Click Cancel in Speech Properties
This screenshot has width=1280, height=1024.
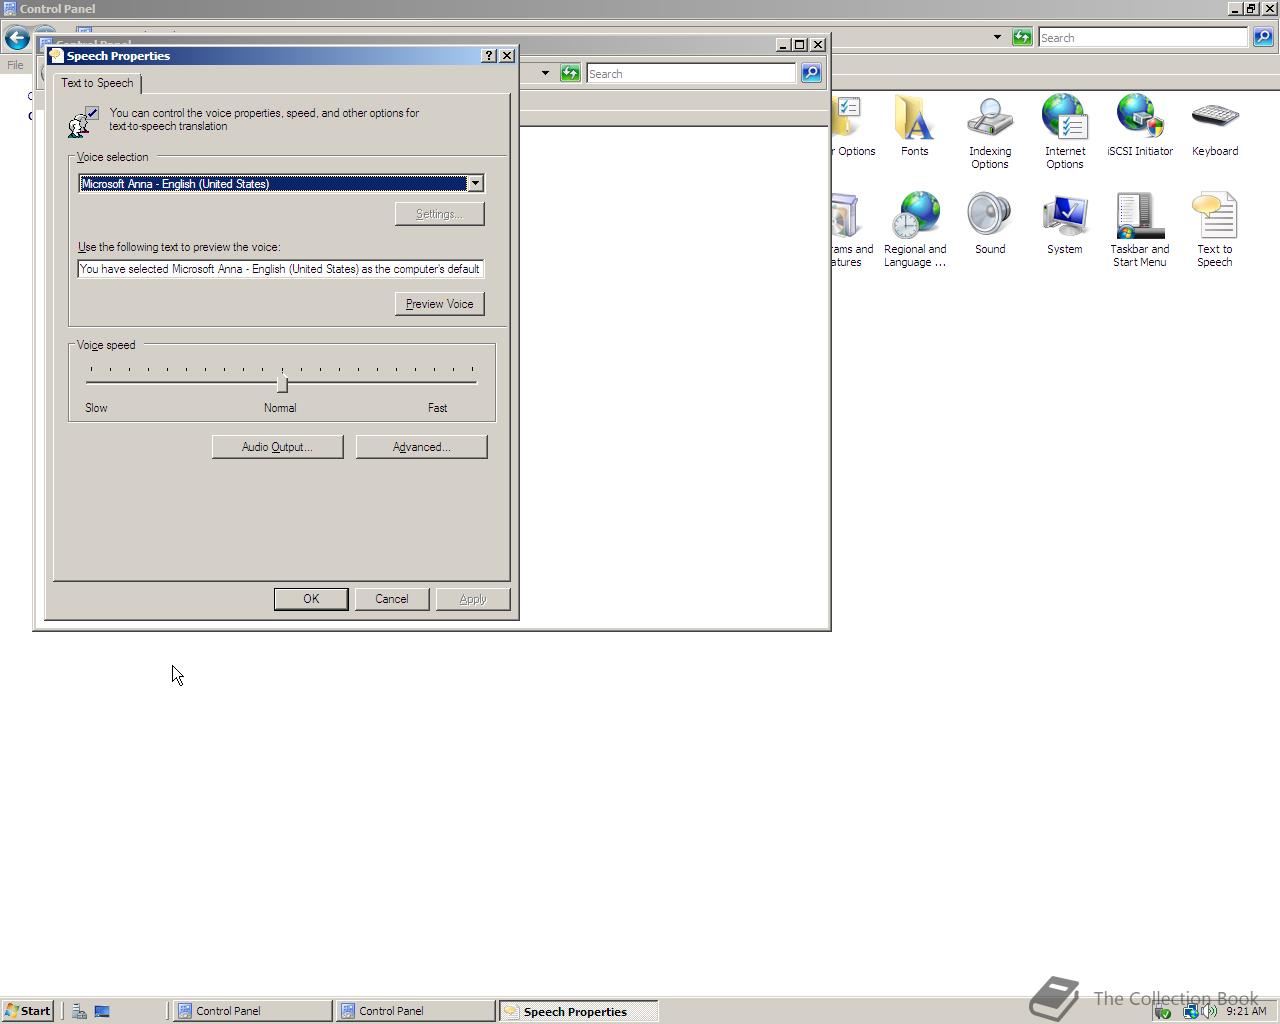[x=392, y=599]
